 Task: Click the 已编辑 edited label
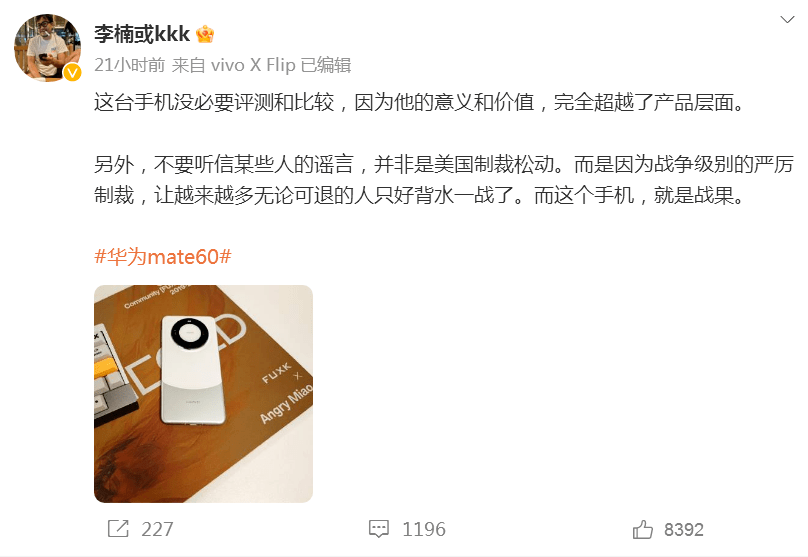(325, 65)
